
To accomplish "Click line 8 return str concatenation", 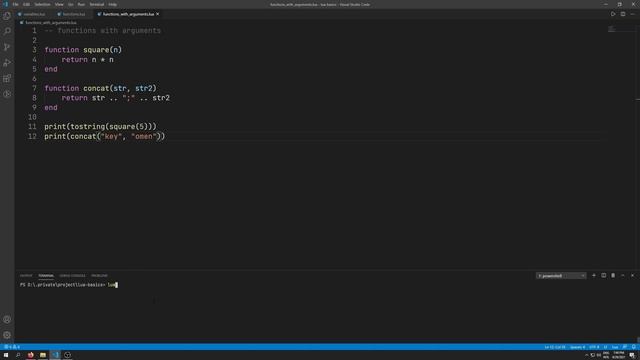I will [116, 98].
